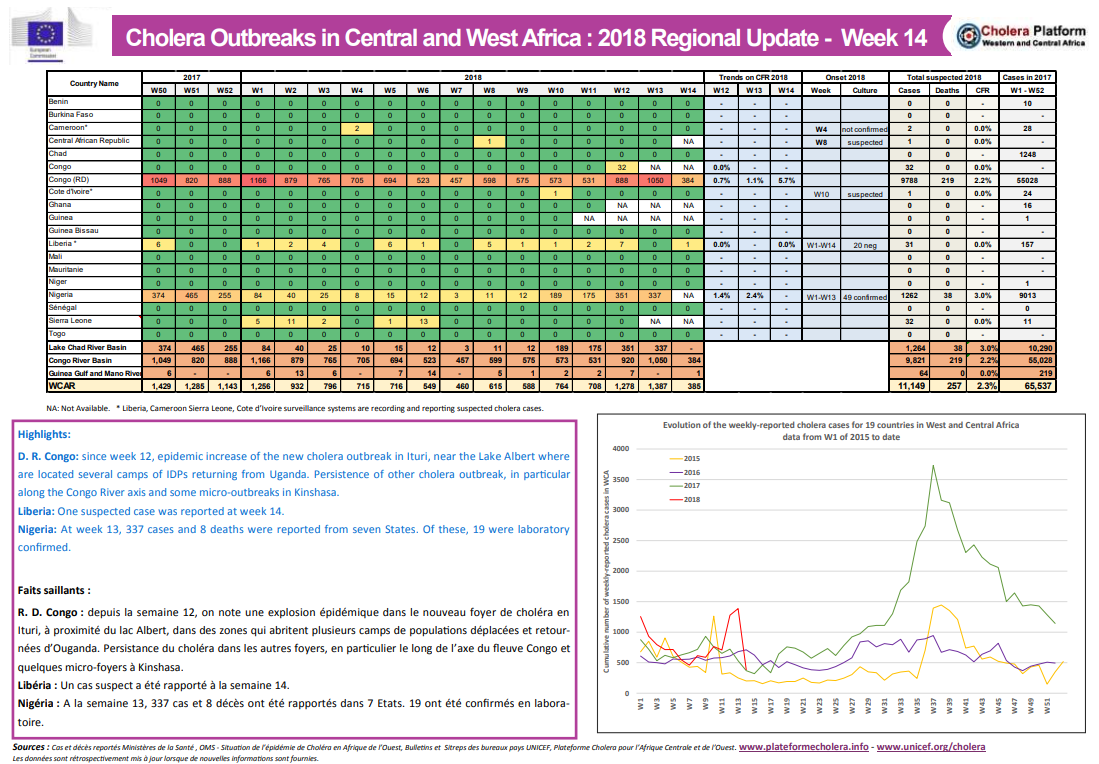Image resolution: width=1099 pixels, height=764 pixels.
Task: Select the 2017 column header
Action: (190, 78)
